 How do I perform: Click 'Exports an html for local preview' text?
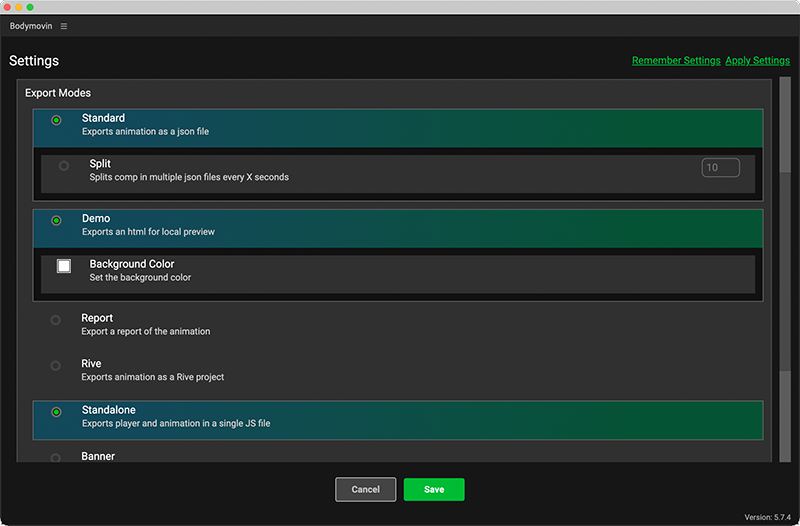coord(148,232)
